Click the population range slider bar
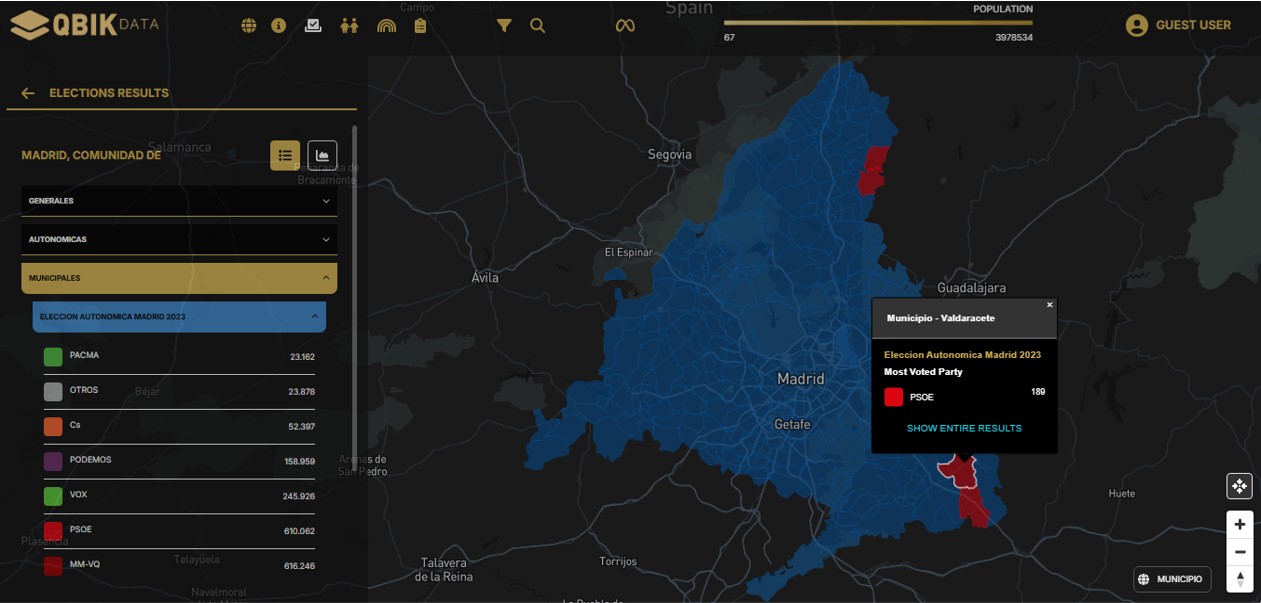 click(878, 22)
